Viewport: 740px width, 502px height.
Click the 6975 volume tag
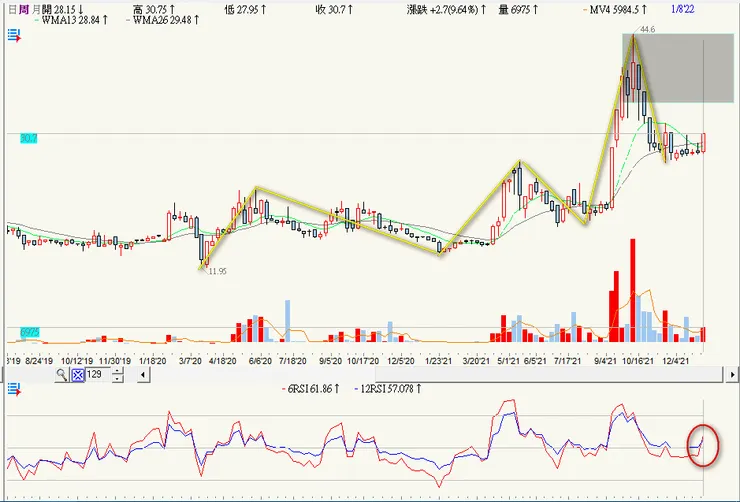pos(29,332)
